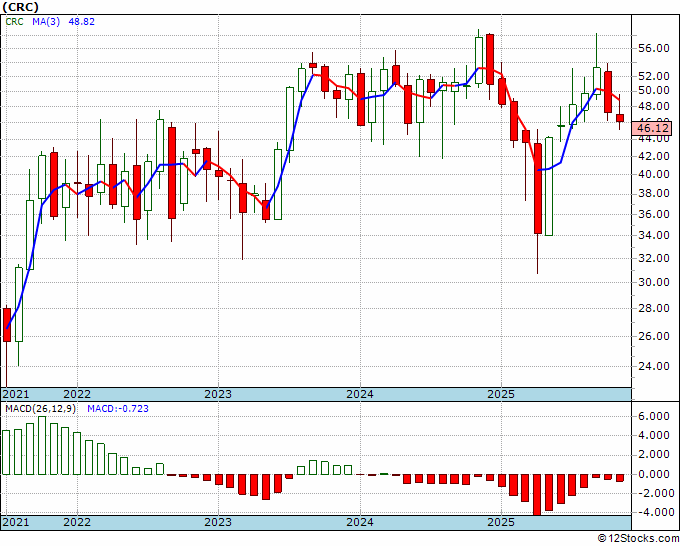The height and width of the screenshot is (546, 680).
Task: Click the 28.00 price axis label
Action: (x=654, y=308)
